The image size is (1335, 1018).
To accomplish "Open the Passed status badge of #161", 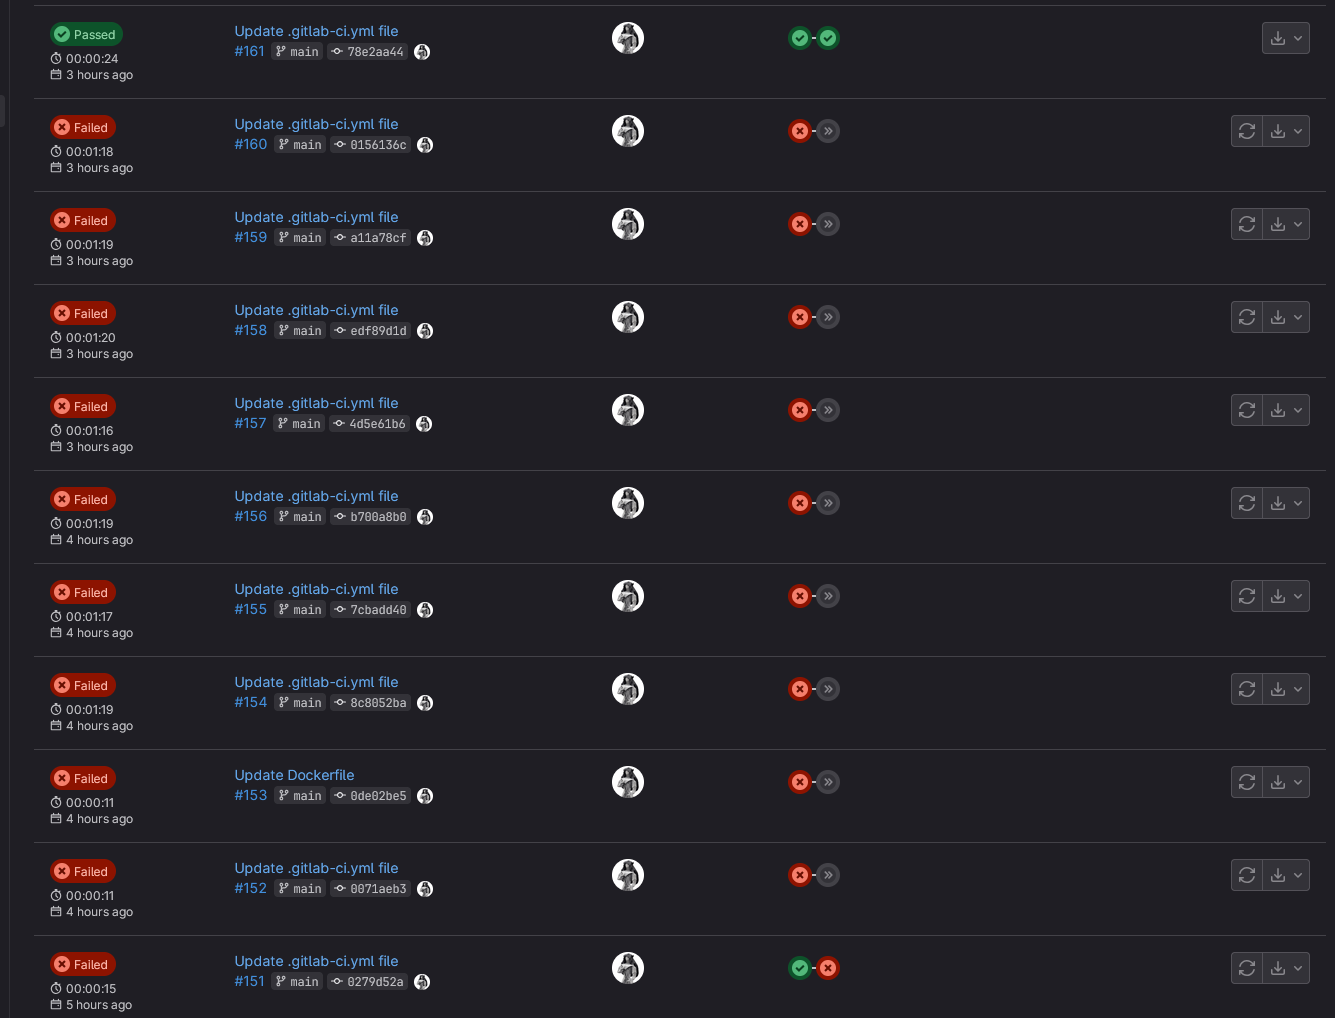I will tap(87, 34).
